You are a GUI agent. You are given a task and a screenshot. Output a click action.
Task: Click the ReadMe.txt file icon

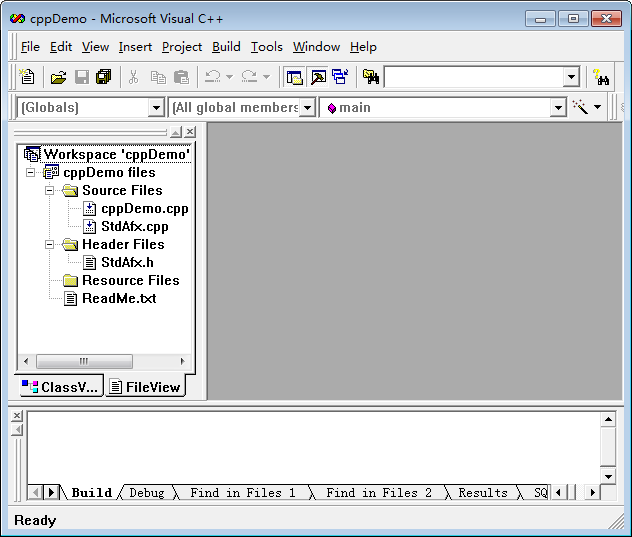point(71,298)
